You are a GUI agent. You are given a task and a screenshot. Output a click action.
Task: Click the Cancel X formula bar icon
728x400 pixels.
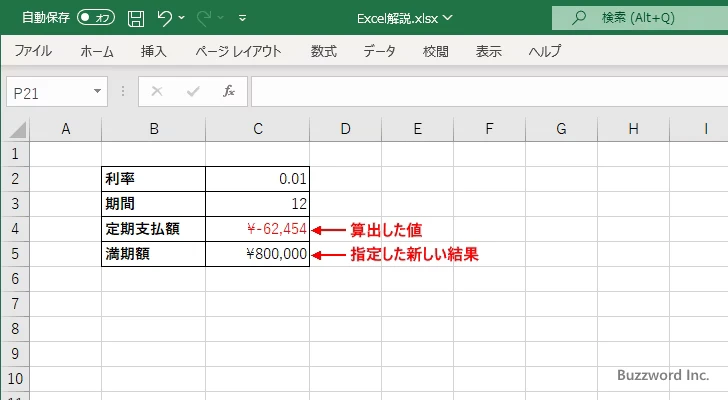click(157, 91)
